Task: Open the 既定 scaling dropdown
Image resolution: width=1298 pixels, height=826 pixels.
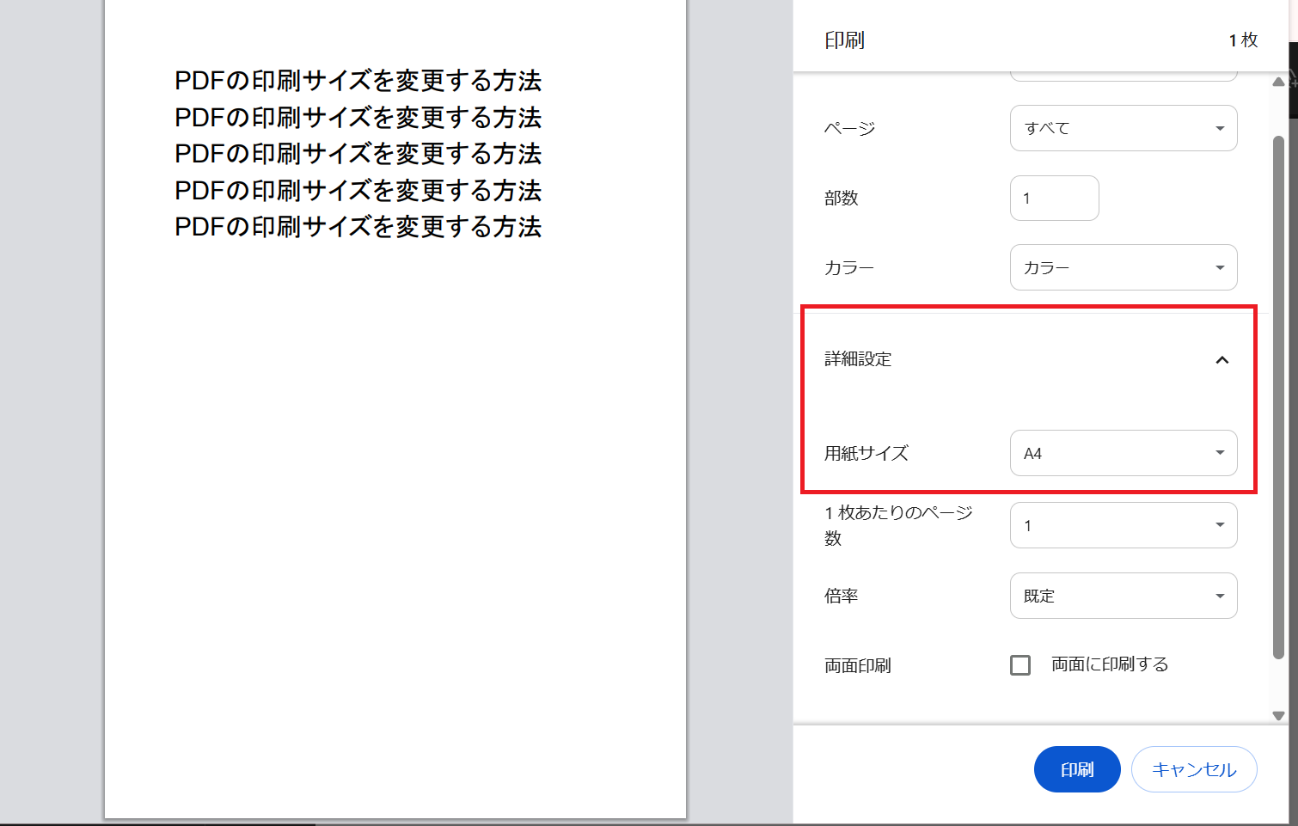Action: click(1123, 595)
